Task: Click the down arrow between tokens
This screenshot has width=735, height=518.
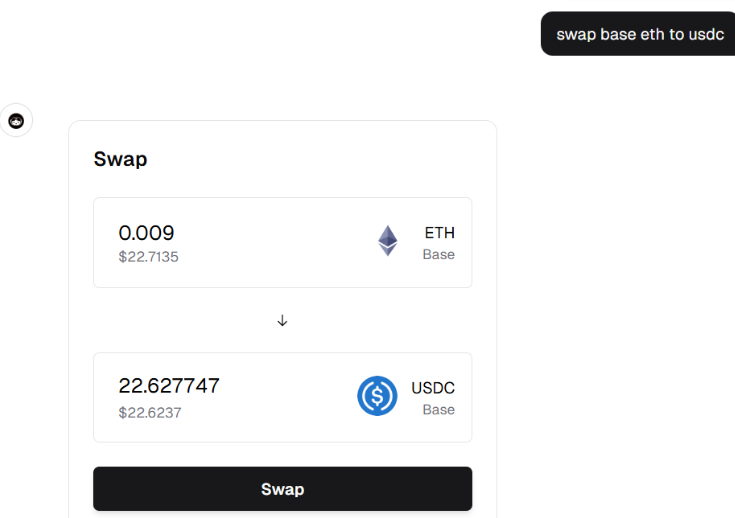Action: point(282,321)
